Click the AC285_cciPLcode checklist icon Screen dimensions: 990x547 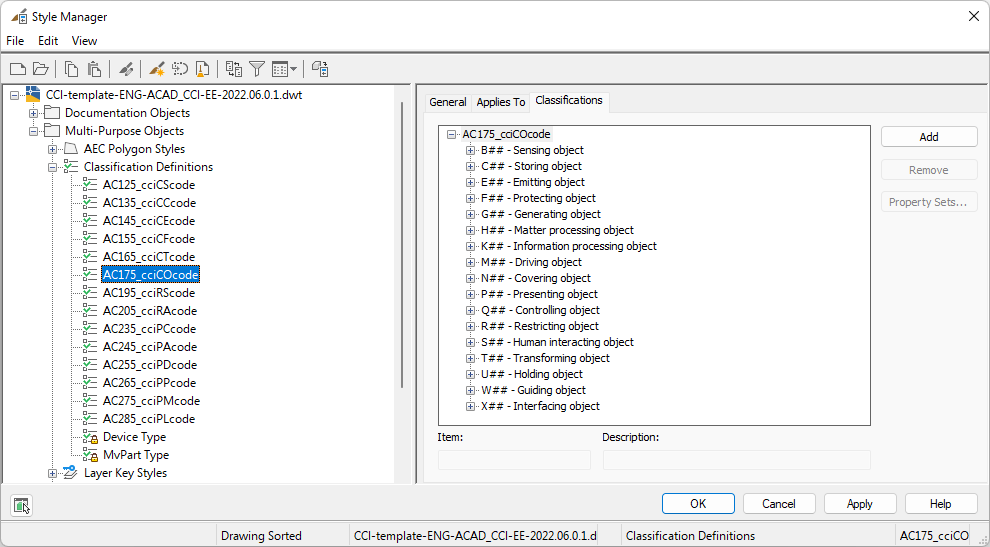[x=90, y=419]
